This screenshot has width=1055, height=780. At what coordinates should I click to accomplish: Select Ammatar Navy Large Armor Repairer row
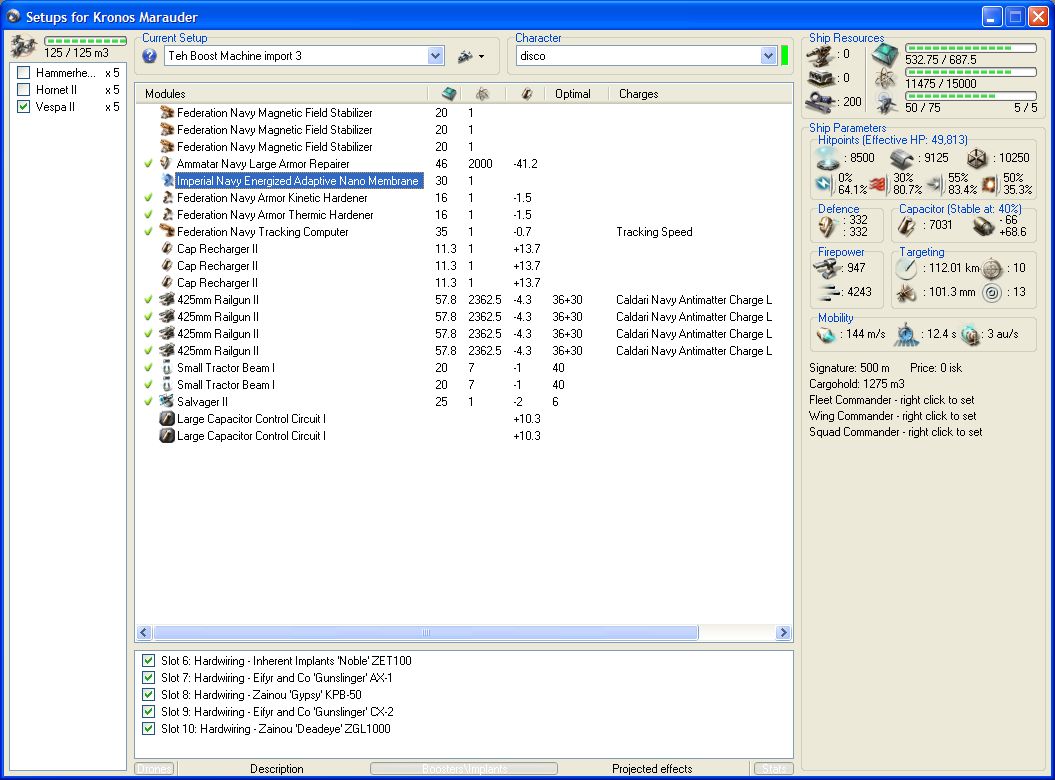pyautogui.click(x=262, y=164)
